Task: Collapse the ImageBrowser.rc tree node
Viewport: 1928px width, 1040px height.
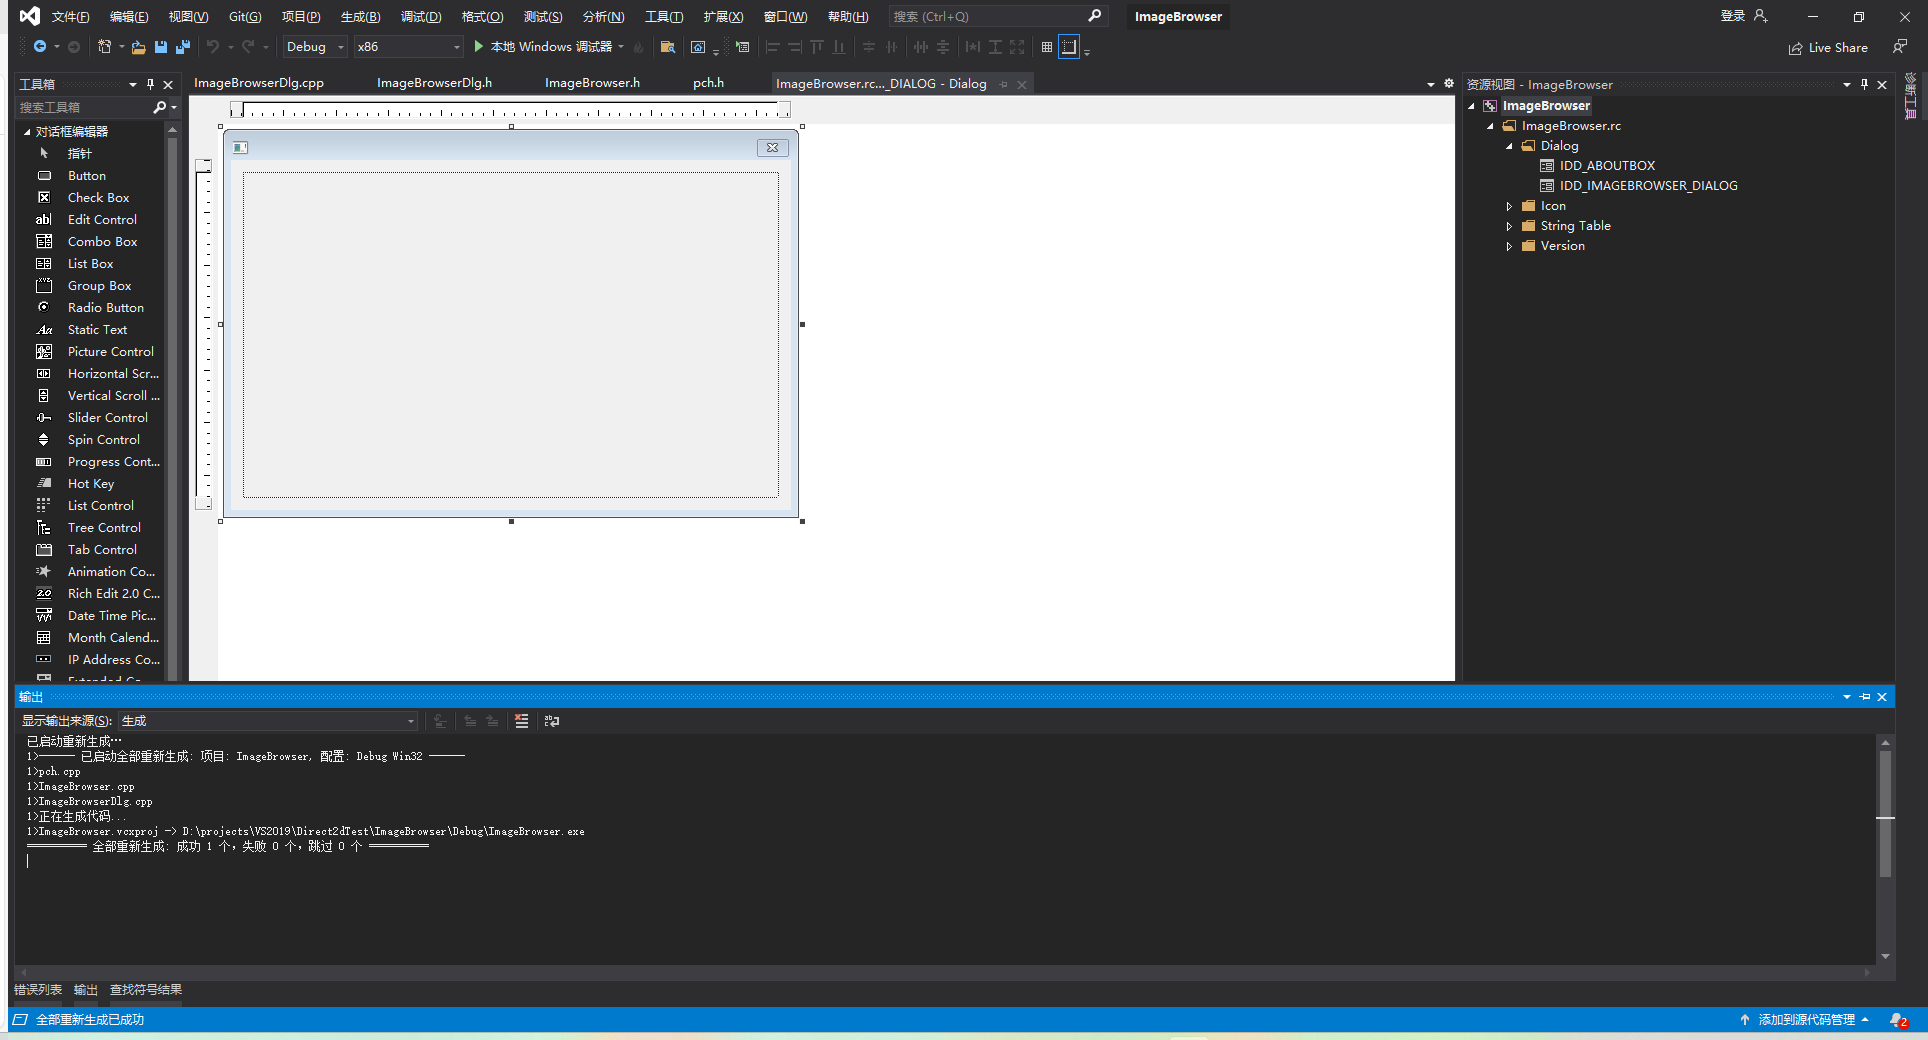Action: click(1490, 126)
